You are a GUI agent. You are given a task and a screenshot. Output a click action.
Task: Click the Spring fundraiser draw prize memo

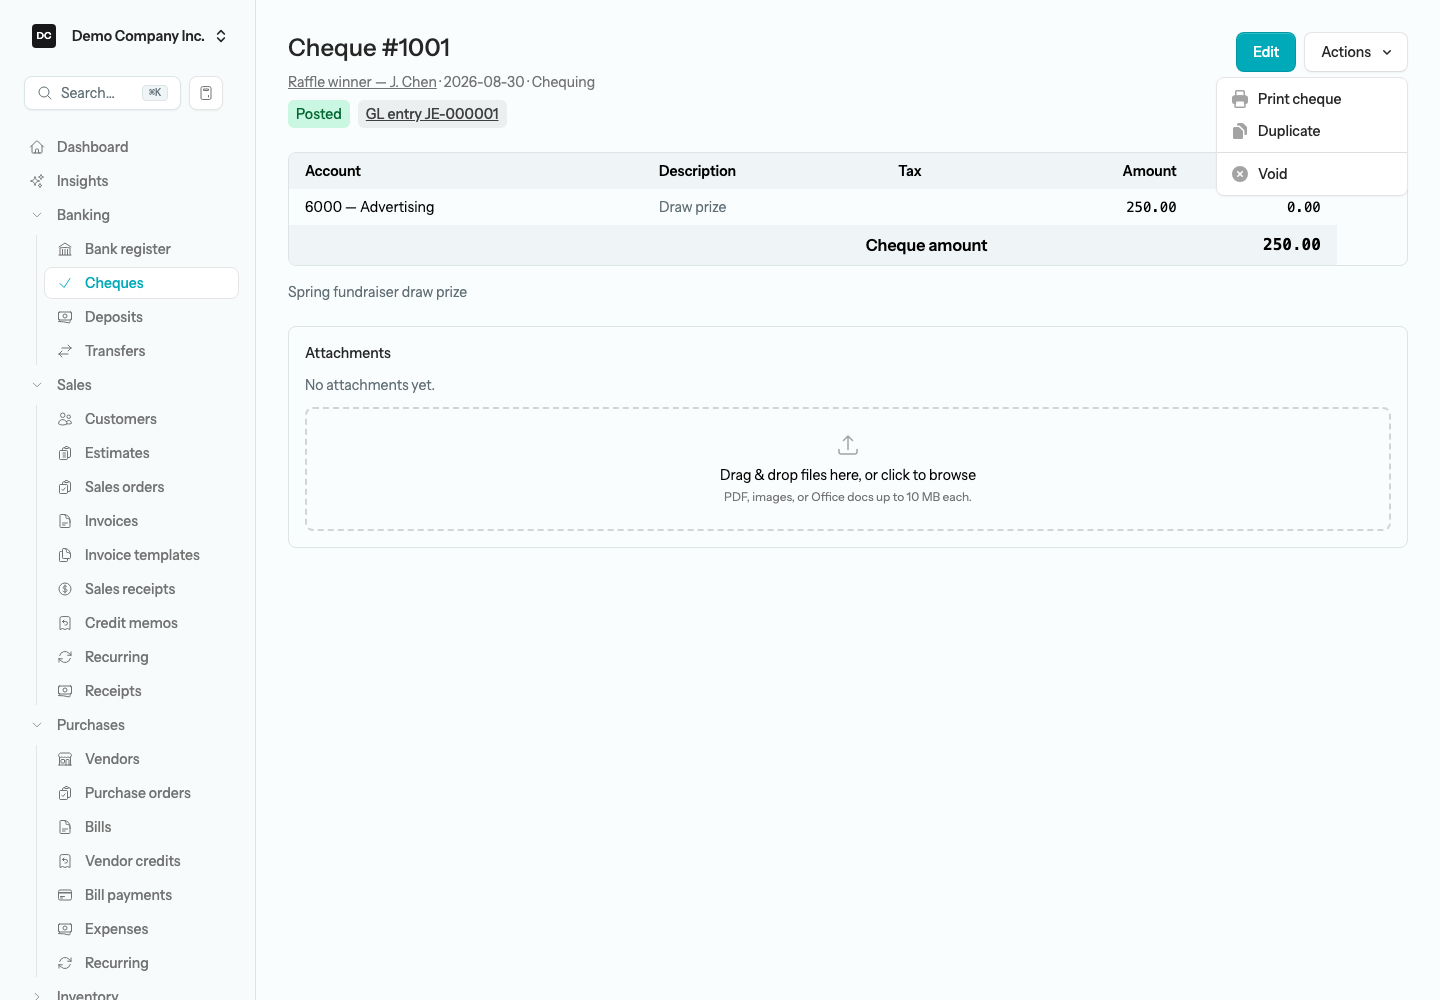click(378, 292)
